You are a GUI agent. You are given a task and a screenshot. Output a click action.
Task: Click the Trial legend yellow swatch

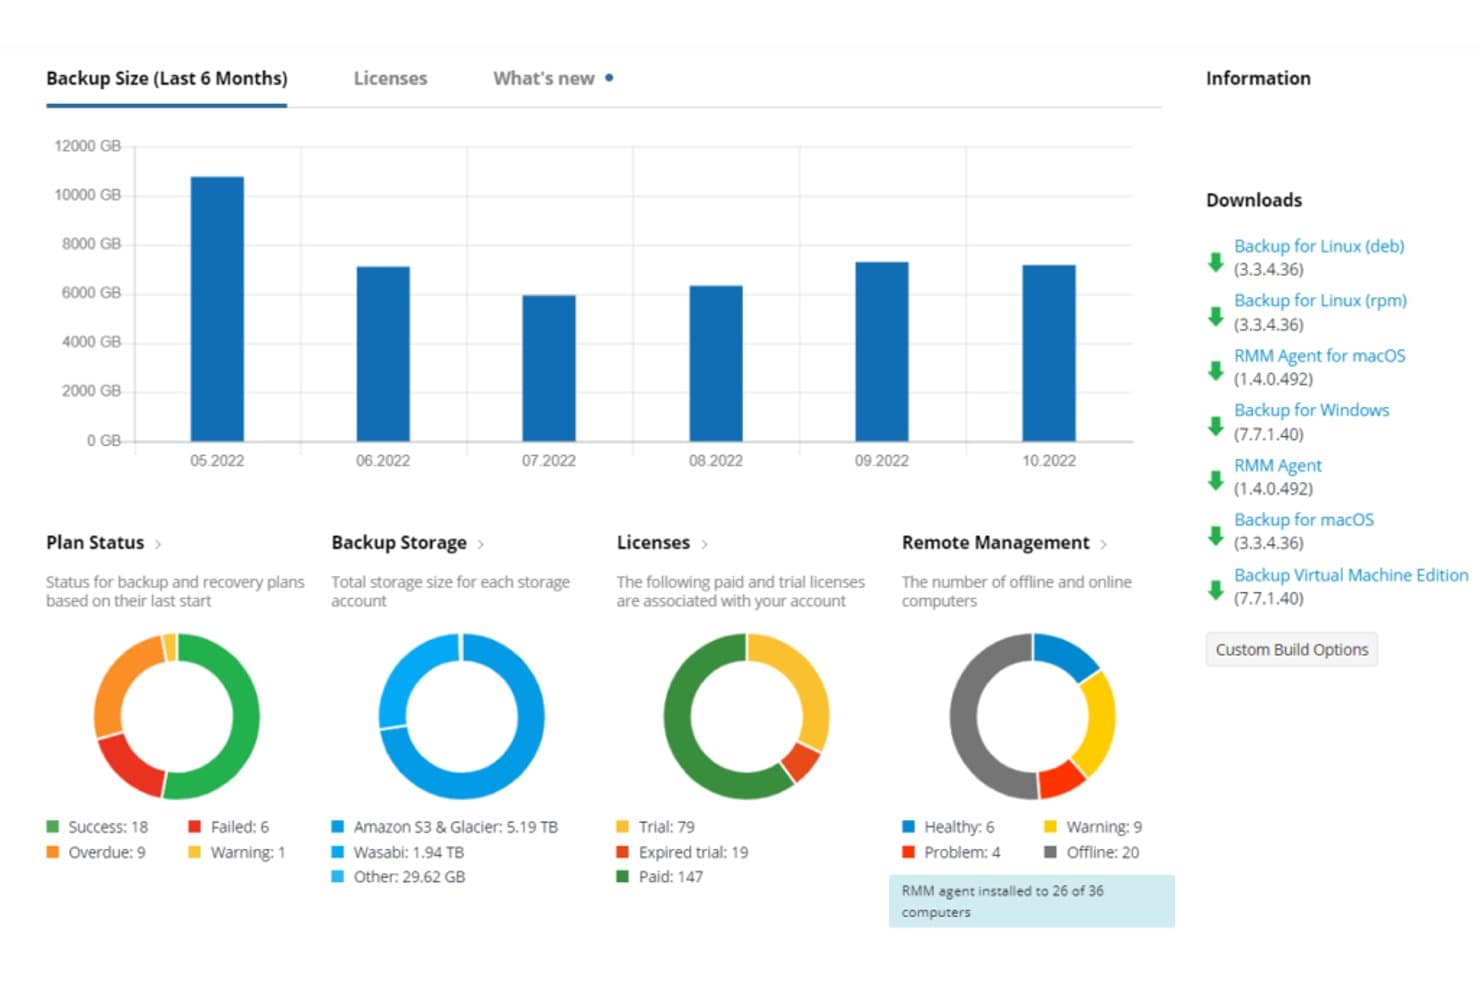tap(623, 827)
